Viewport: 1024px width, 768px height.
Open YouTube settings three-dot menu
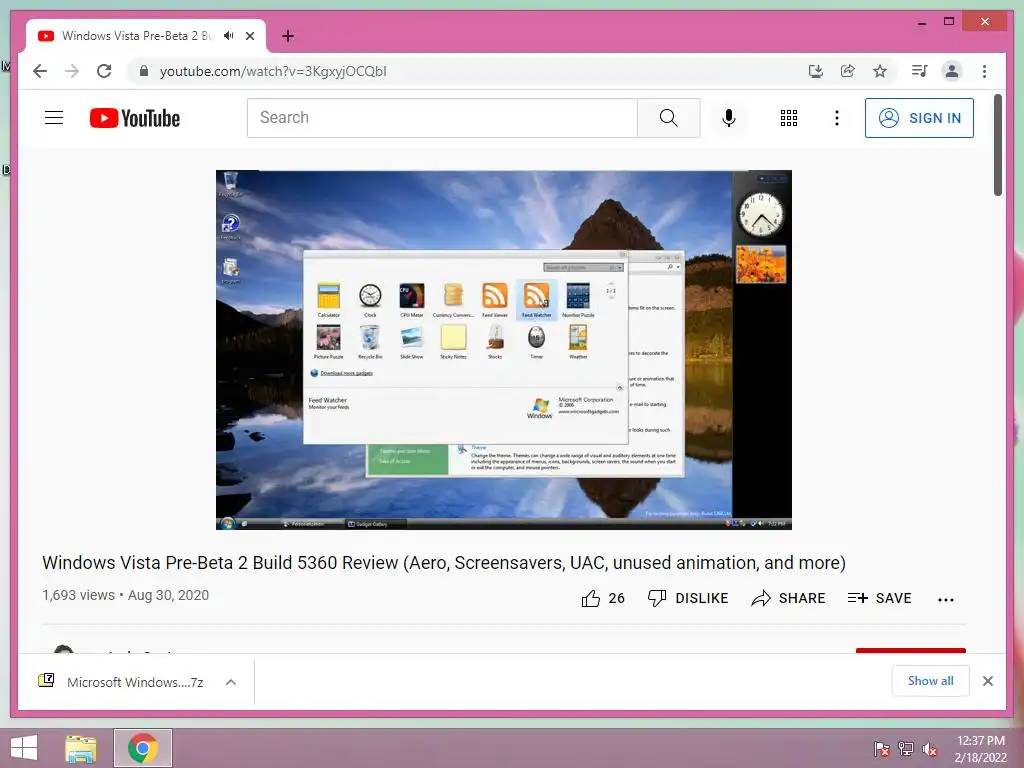(x=837, y=118)
